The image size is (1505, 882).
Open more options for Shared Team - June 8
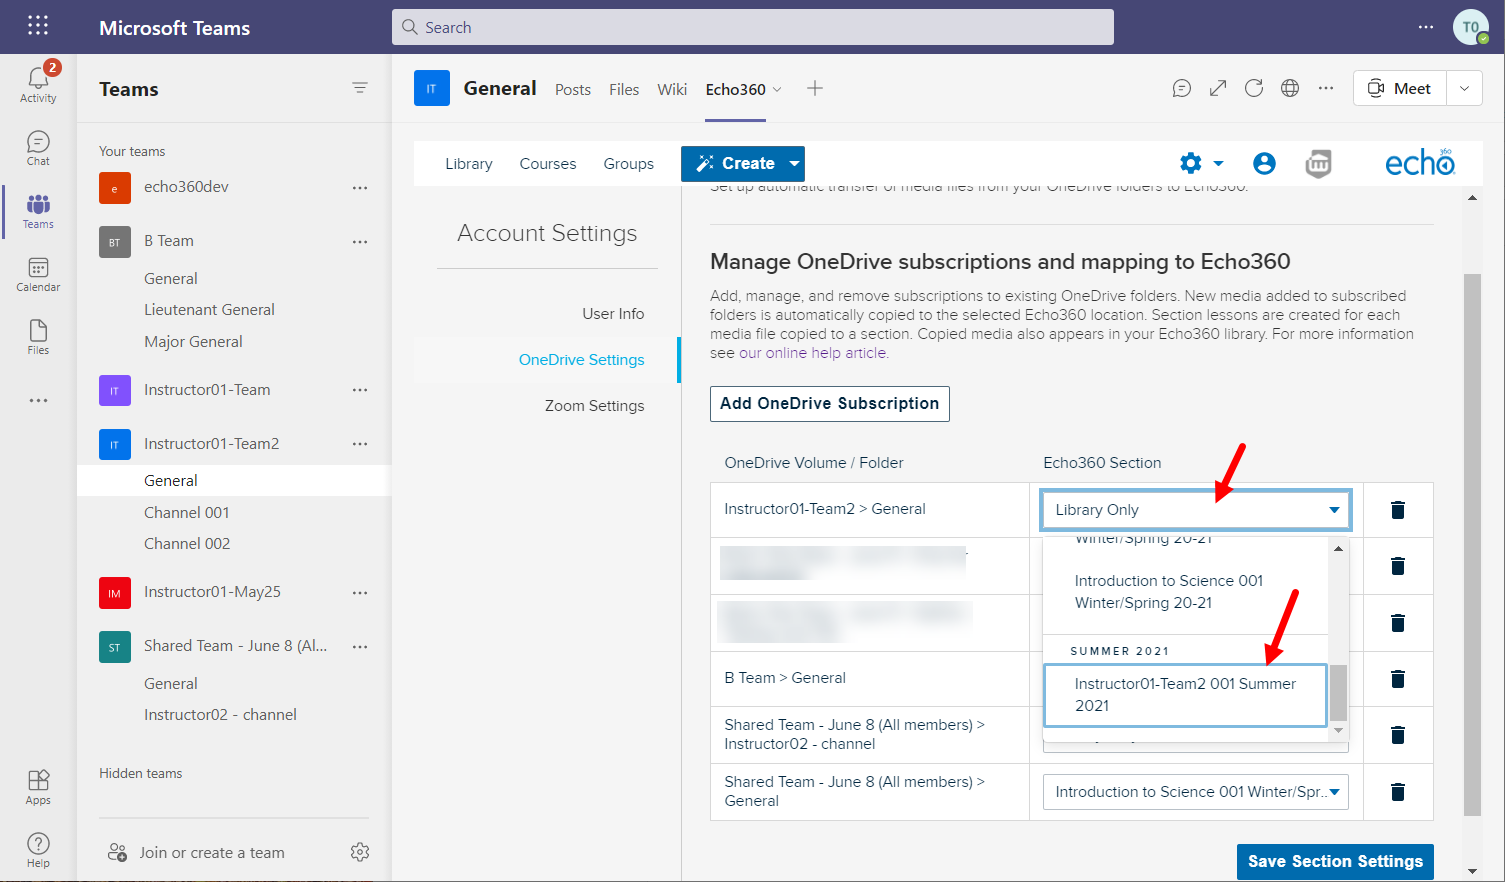coord(360,647)
